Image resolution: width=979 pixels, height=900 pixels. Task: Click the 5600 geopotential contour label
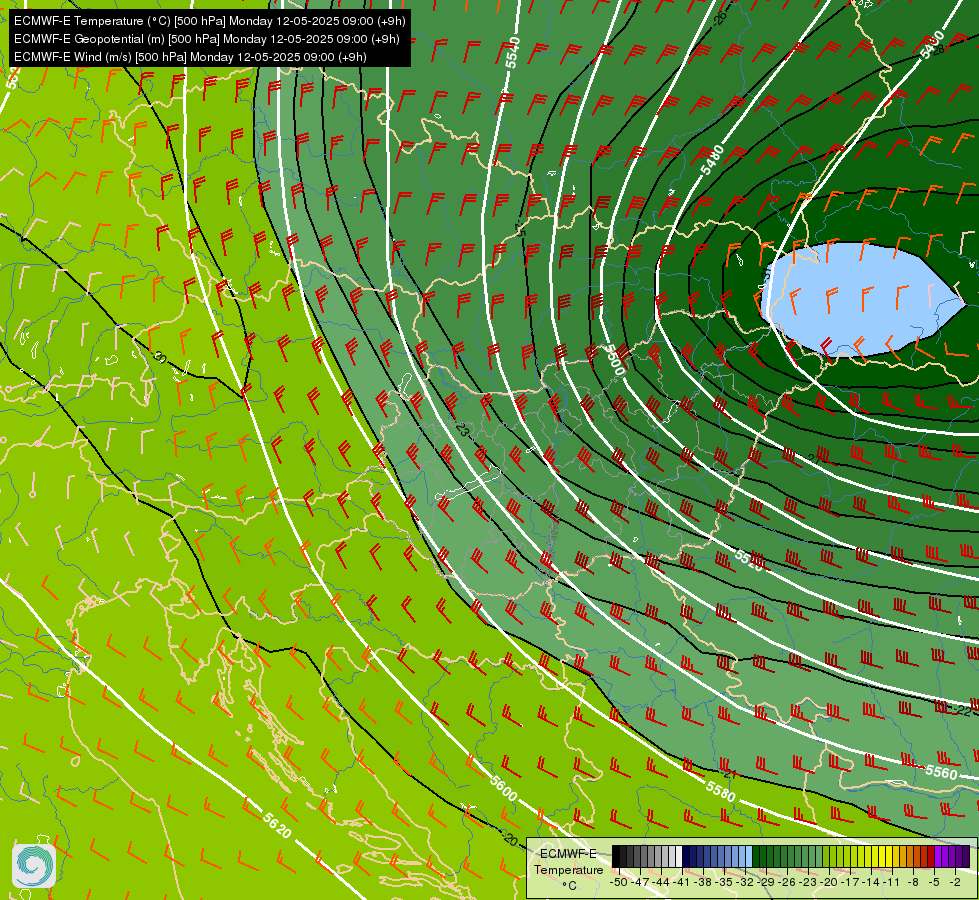point(503,788)
